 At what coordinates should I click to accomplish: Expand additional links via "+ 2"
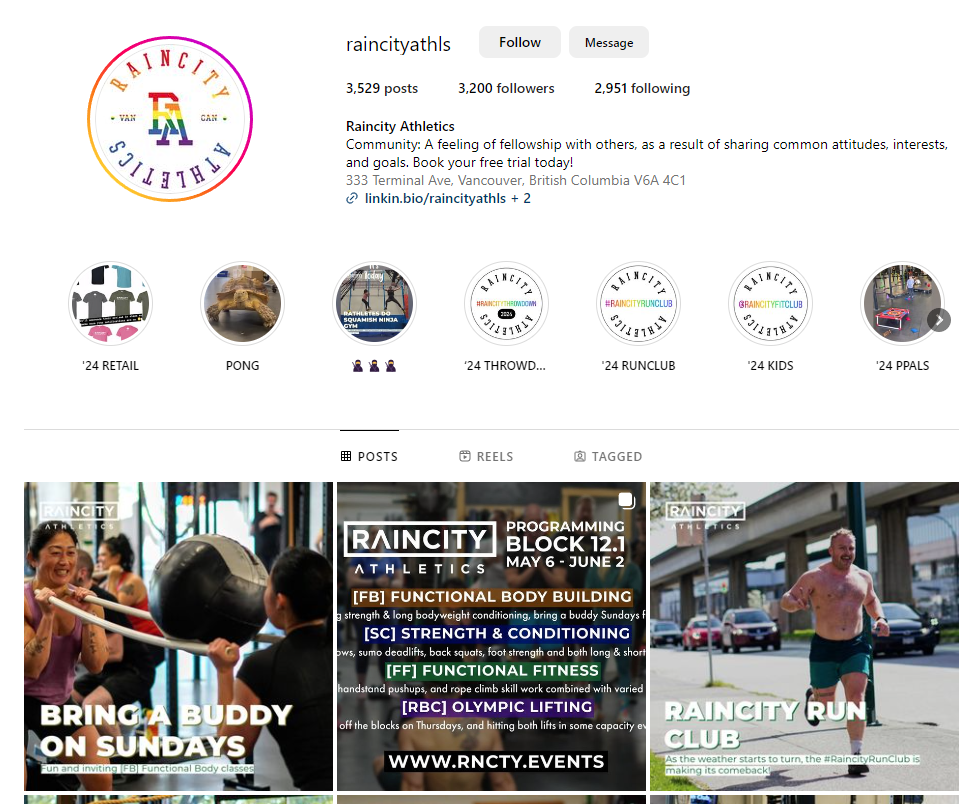[521, 199]
